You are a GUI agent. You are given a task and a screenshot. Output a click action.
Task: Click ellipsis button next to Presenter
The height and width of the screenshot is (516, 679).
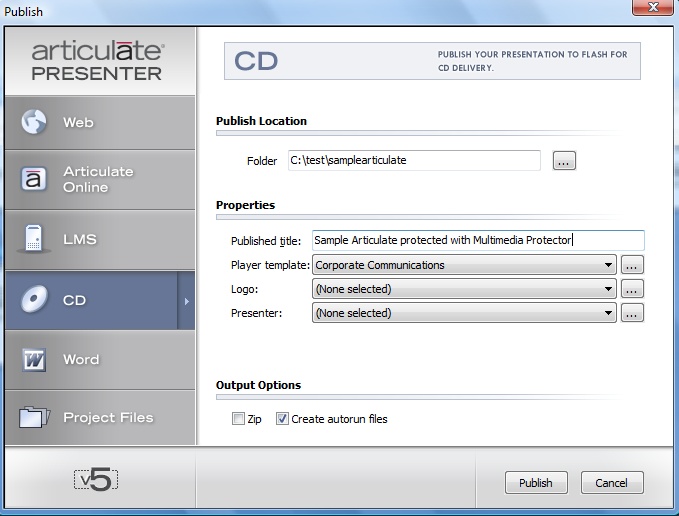632,313
